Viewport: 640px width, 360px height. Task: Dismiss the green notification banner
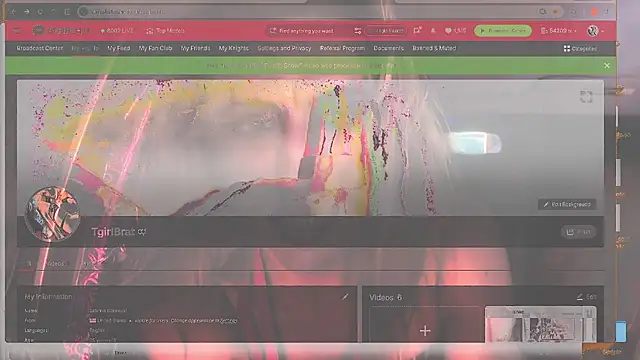(607, 65)
